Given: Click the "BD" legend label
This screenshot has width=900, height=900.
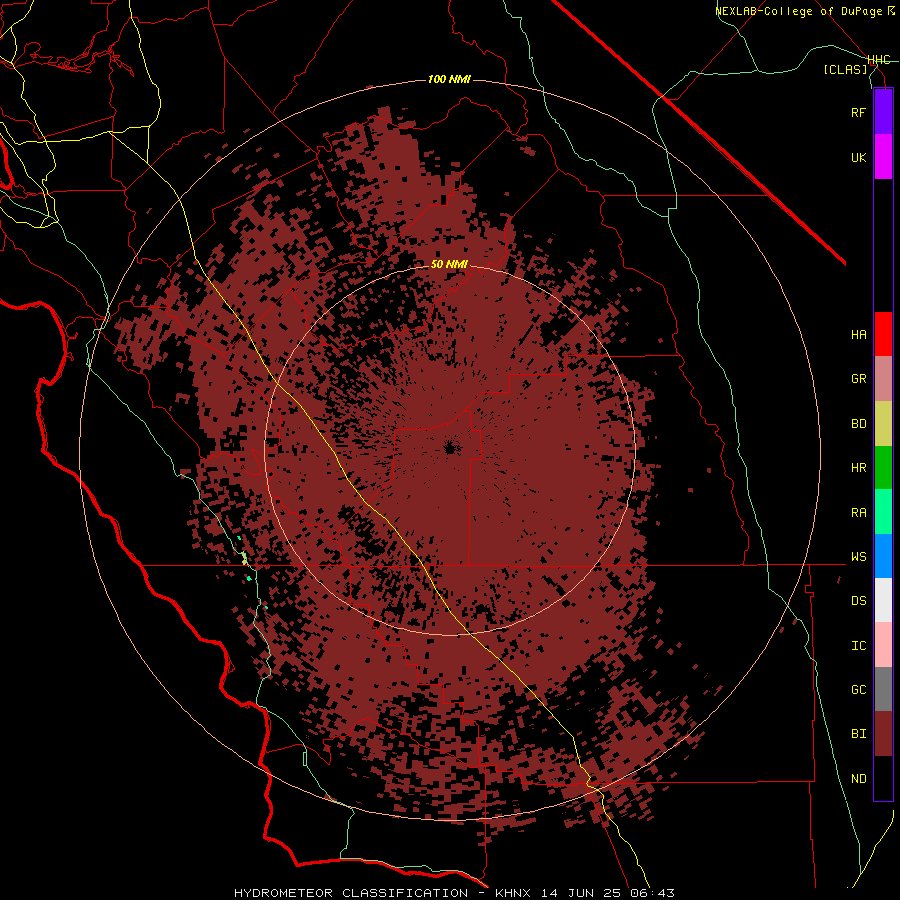Looking at the screenshot, I should click(858, 424).
